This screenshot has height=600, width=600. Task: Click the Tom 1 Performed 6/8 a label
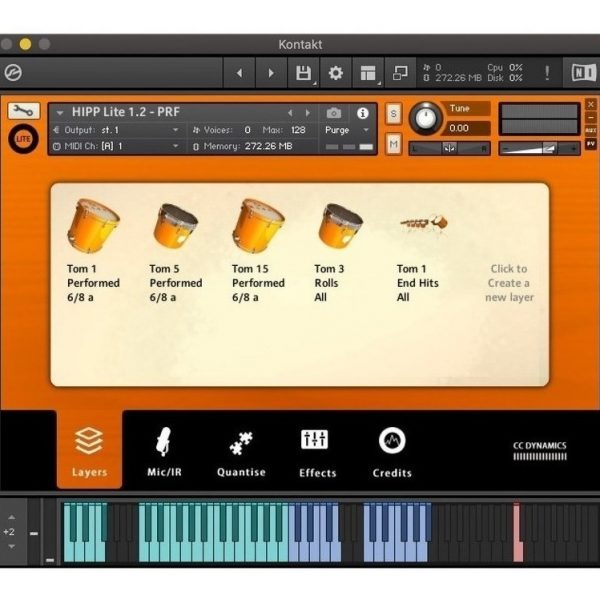tap(93, 283)
